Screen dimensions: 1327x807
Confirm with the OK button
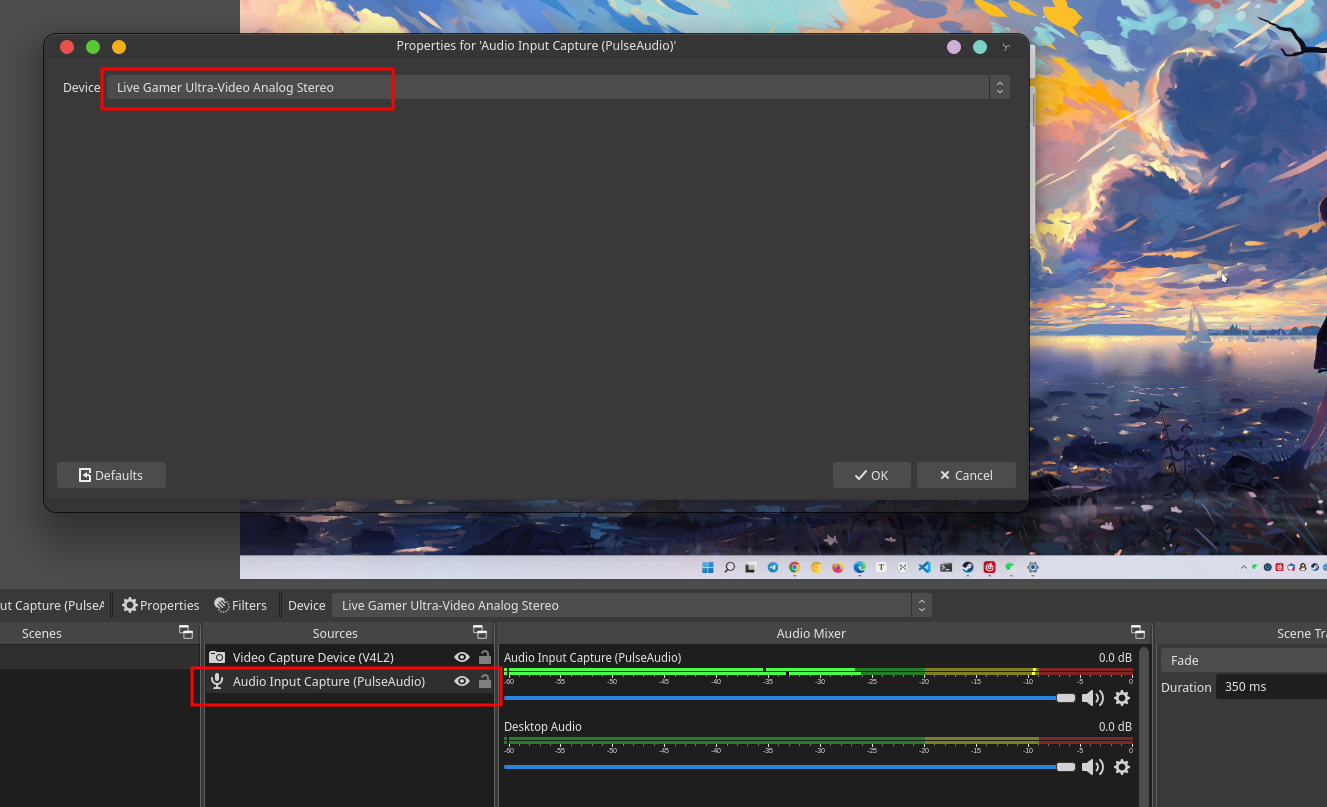pyautogui.click(x=871, y=475)
